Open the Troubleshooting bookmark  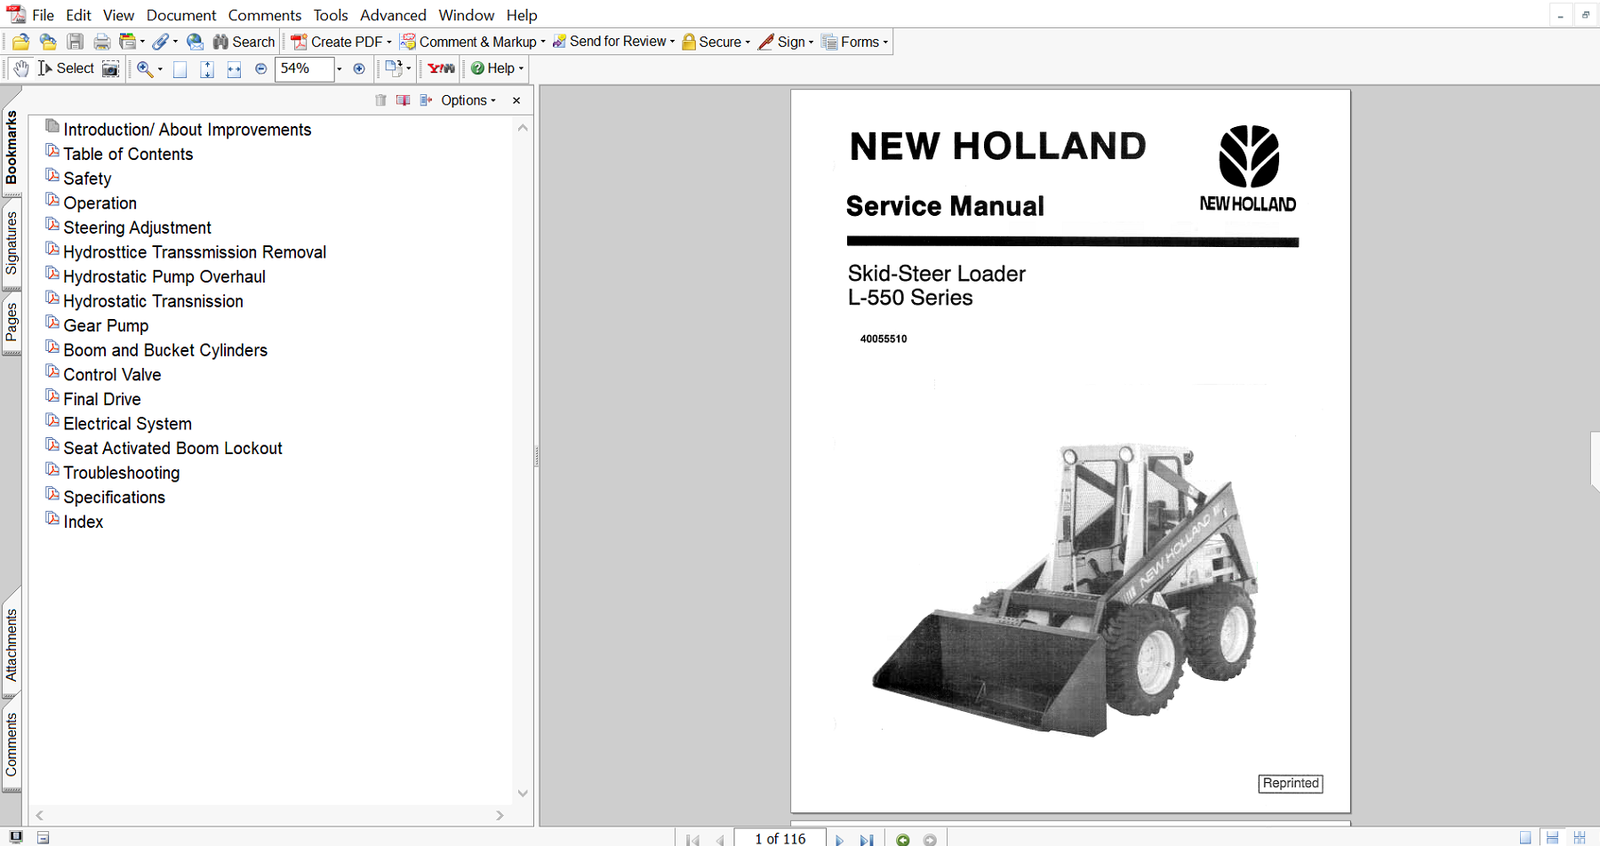pos(121,473)
